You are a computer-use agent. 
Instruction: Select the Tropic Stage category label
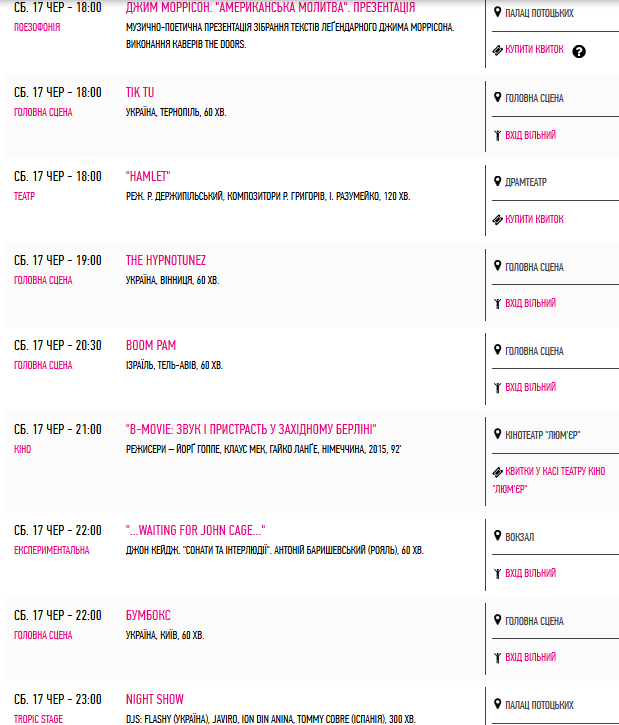click(x=38, y=719)
